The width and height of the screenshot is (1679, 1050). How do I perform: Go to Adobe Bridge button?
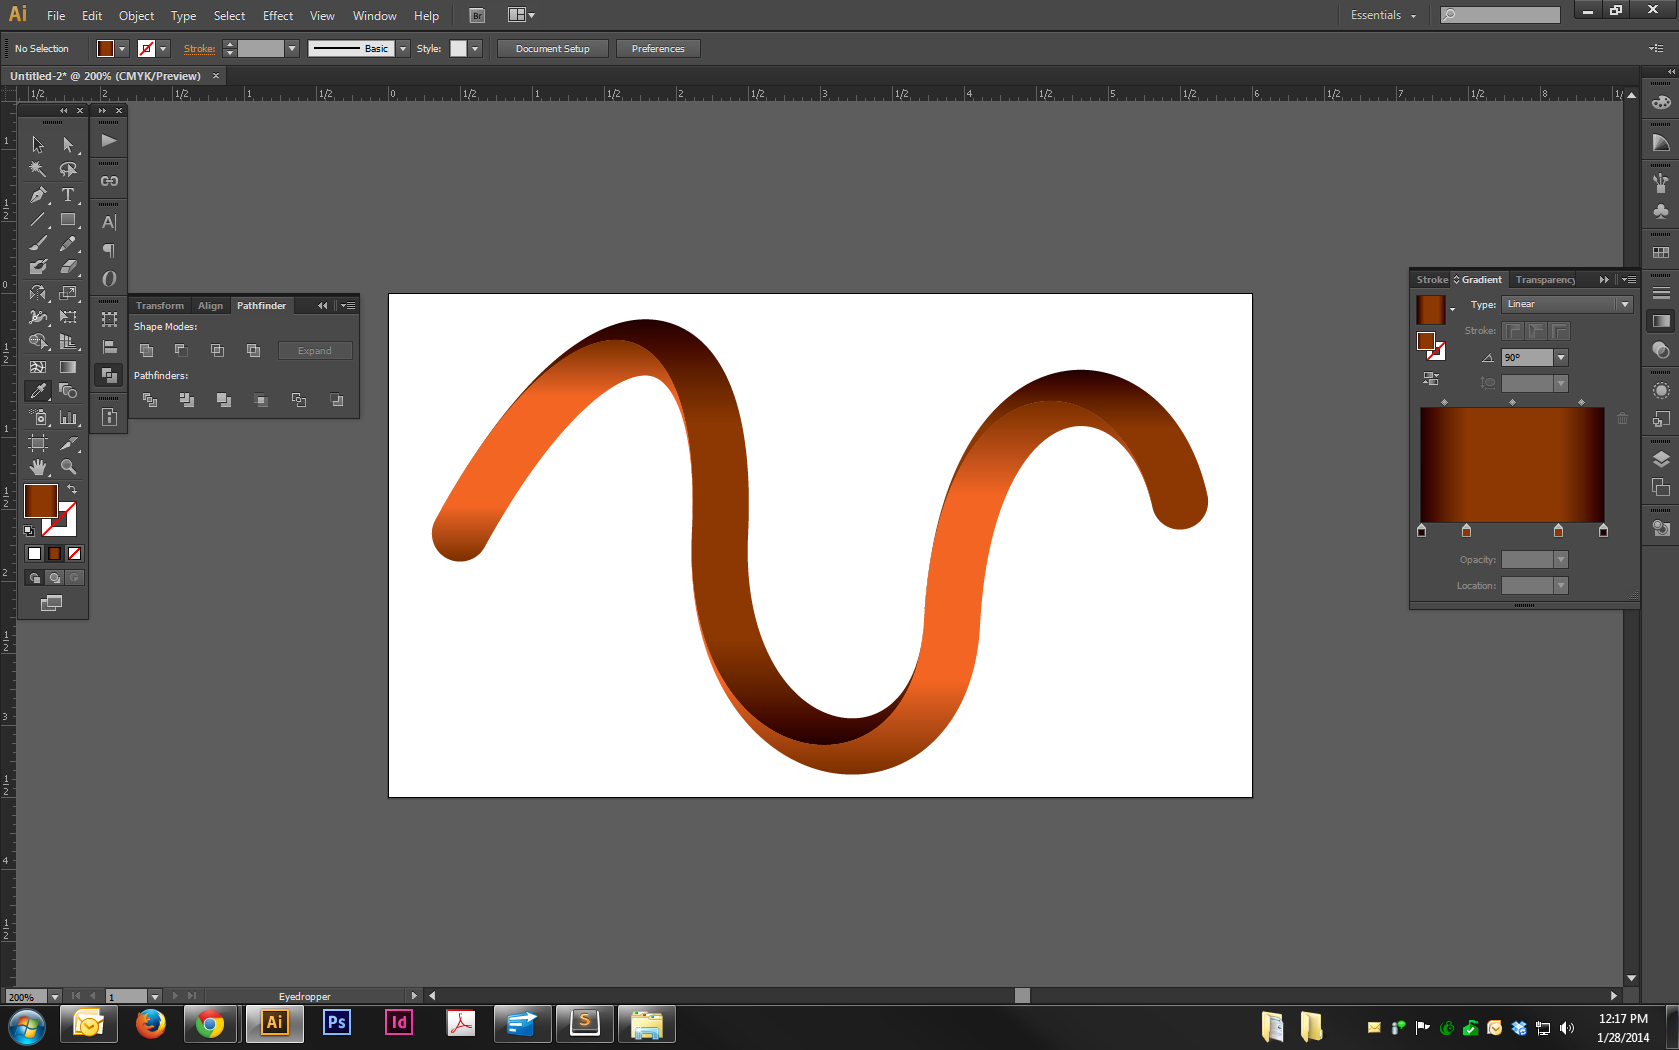pyautogui.click(x=477, y=15)
